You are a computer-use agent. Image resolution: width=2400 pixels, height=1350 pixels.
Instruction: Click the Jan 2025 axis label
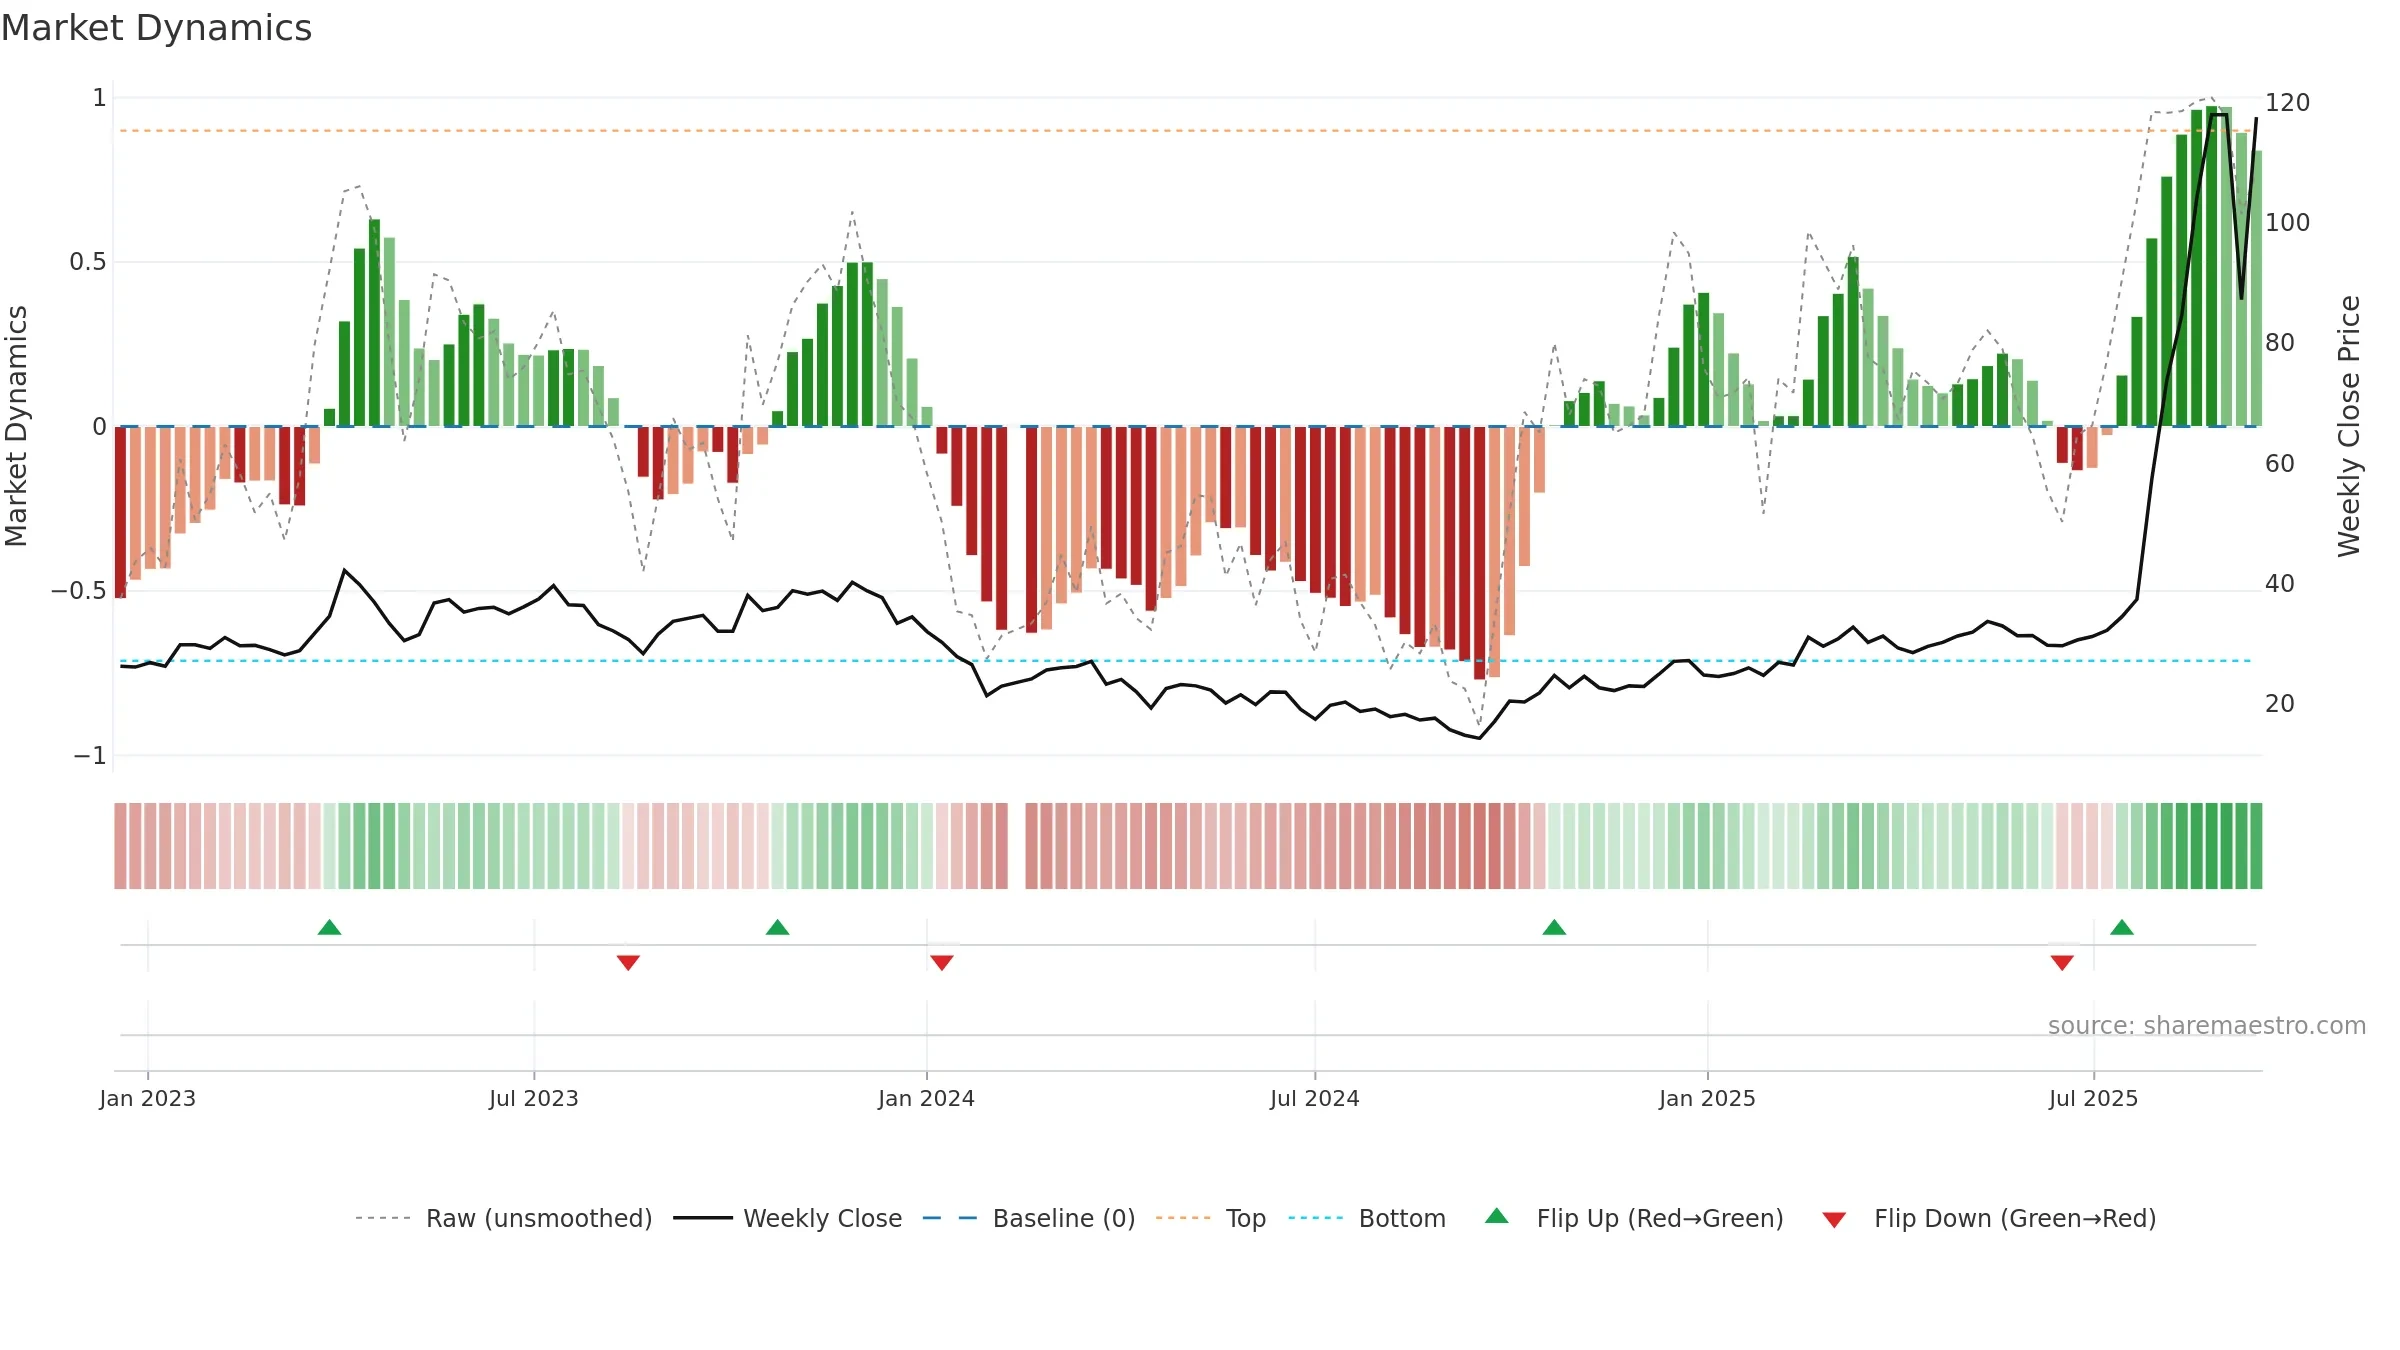(x=1708, y=1098)
